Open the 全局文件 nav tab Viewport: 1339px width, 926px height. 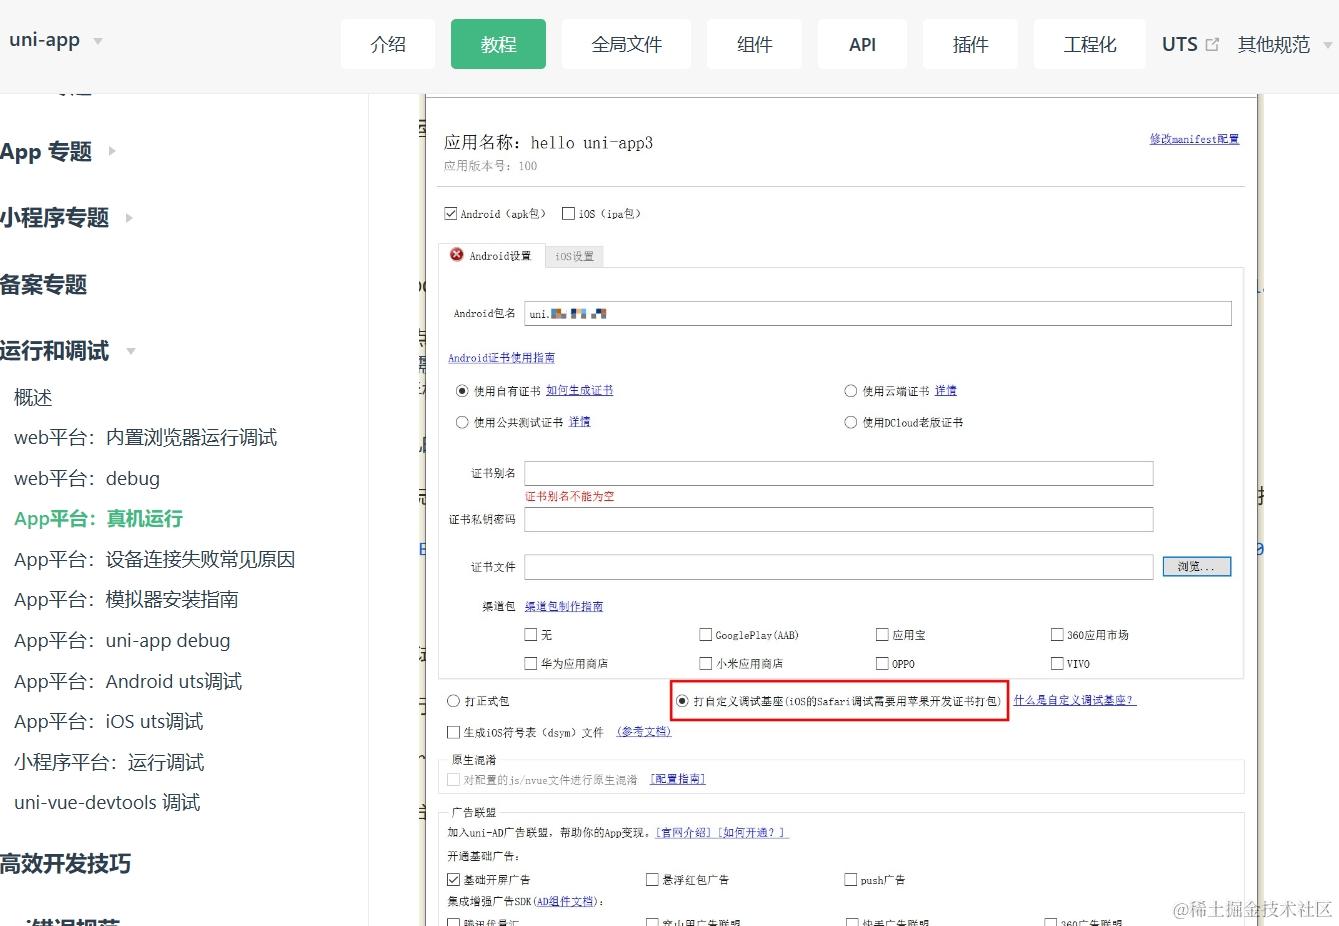click(627, 44)
